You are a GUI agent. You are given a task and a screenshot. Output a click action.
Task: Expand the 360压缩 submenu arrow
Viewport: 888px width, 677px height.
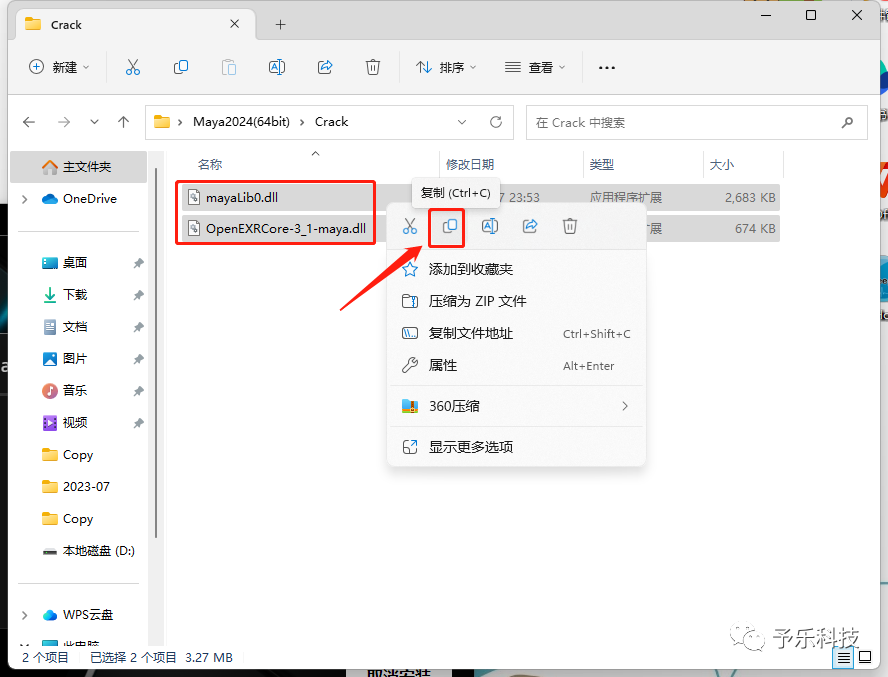click(x=625, y=406)
